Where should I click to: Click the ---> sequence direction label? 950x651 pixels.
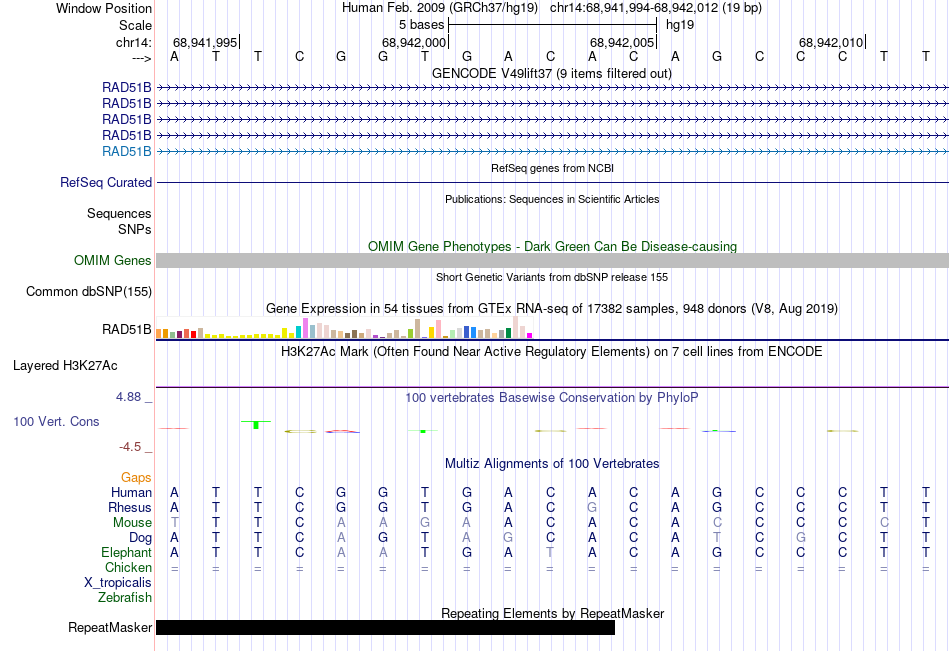pos(142,58)
